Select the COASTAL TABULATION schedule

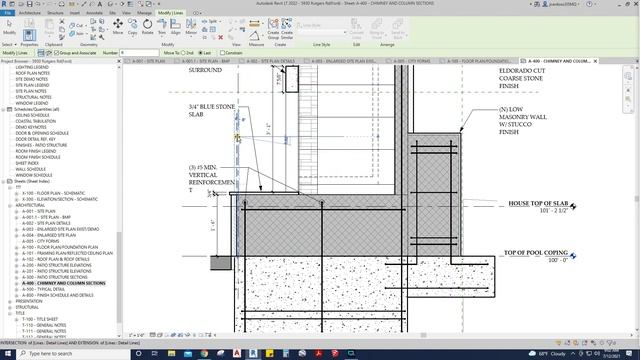[x=36, y=121]
